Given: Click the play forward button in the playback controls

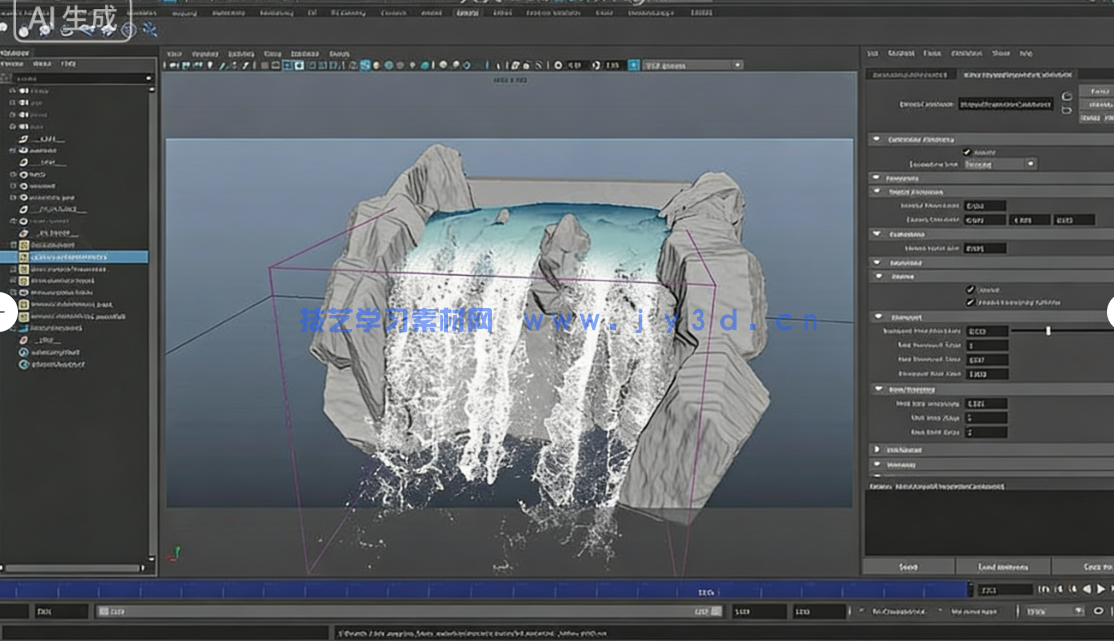Looking at the screenshot, I should [1102, 589].
